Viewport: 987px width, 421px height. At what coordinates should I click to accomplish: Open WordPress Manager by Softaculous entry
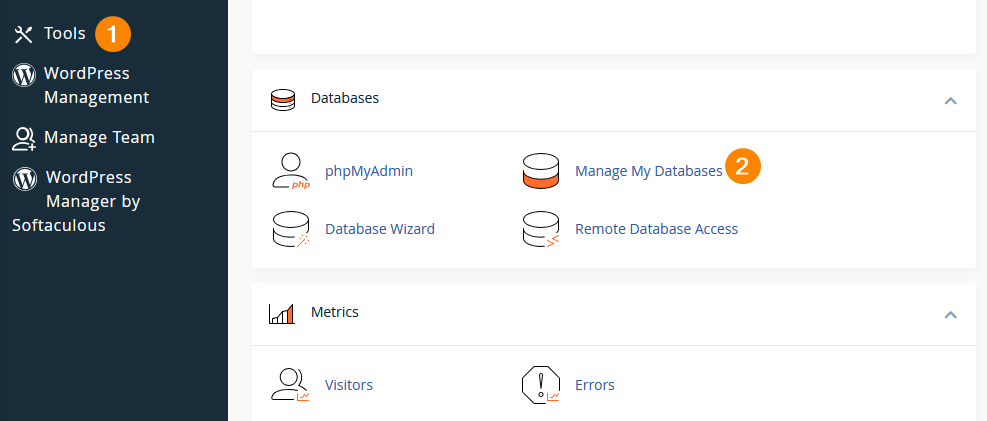click(76, 201)
